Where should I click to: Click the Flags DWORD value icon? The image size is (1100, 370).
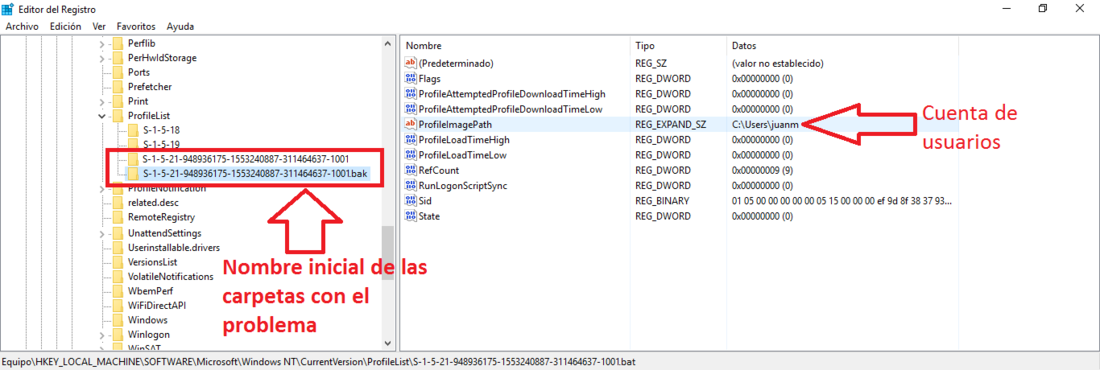click(411, 79)
